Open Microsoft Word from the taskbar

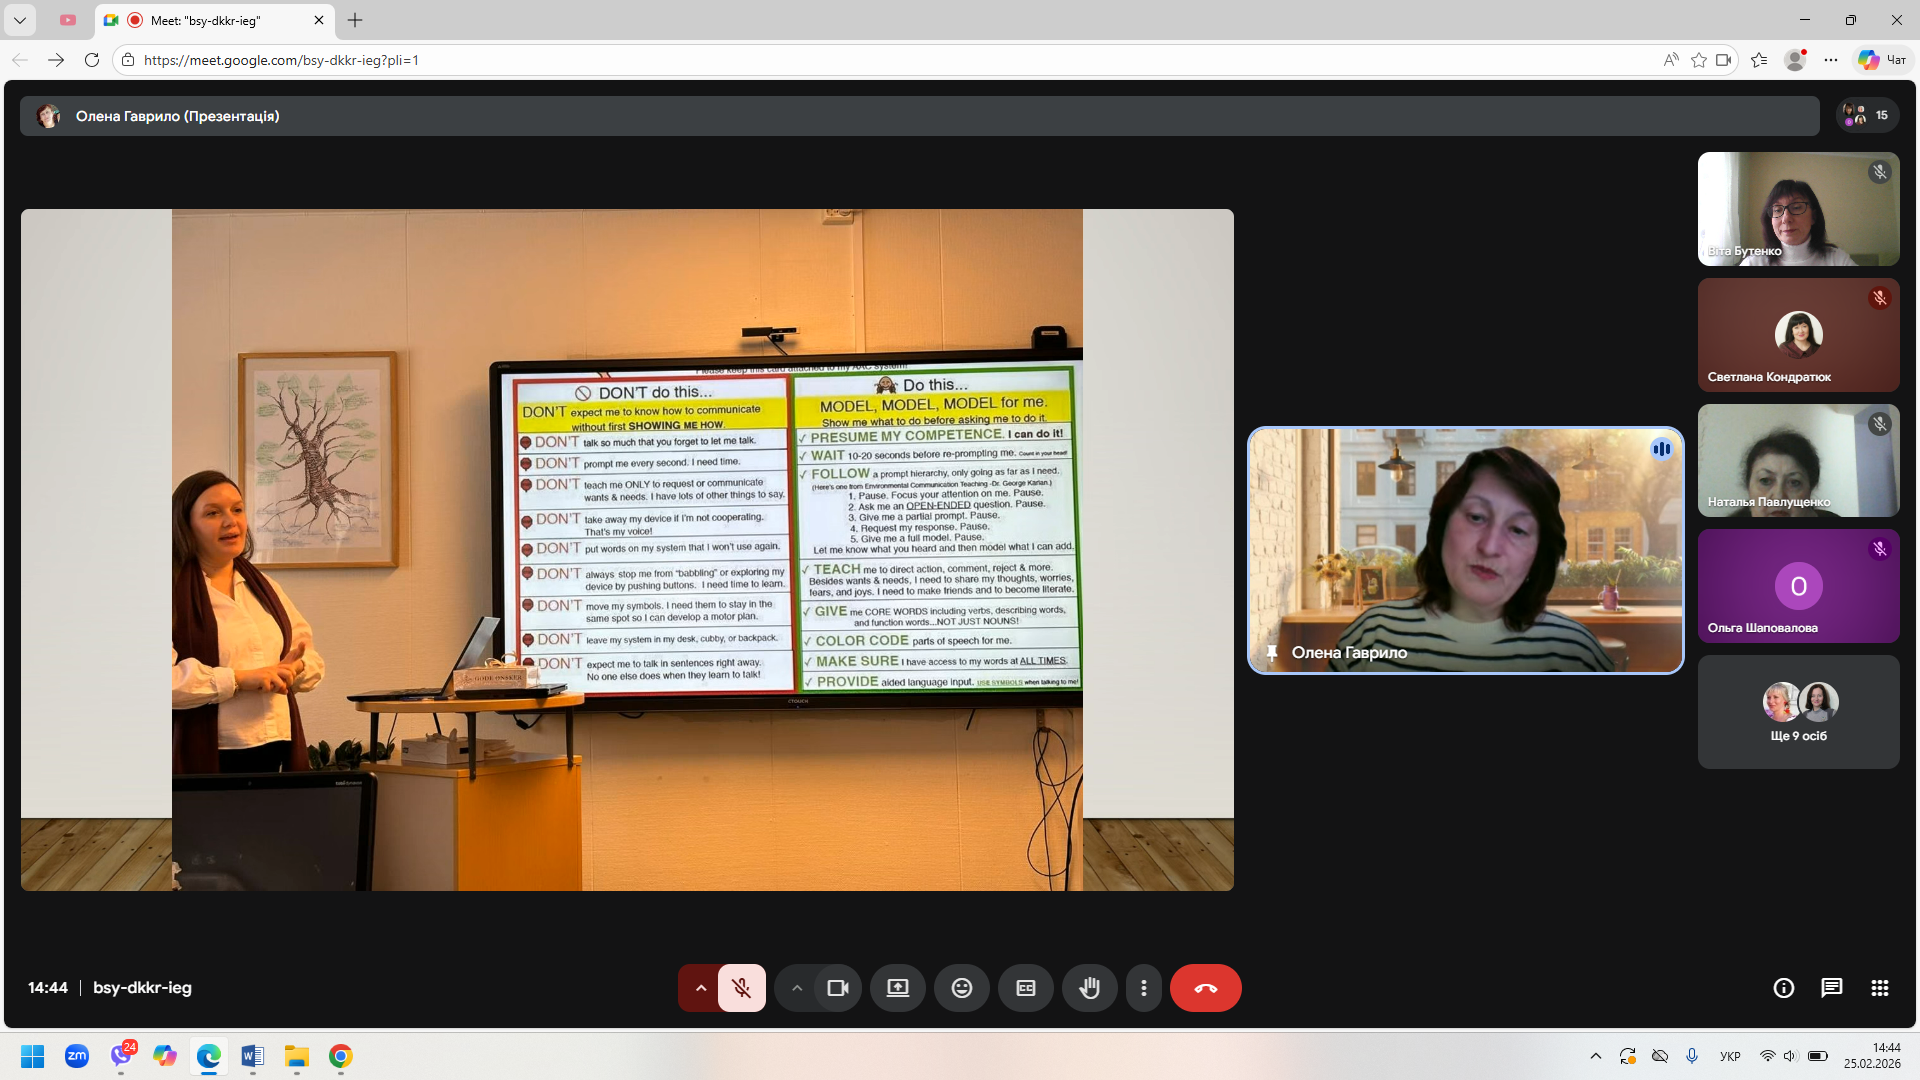click(252, 1056)
